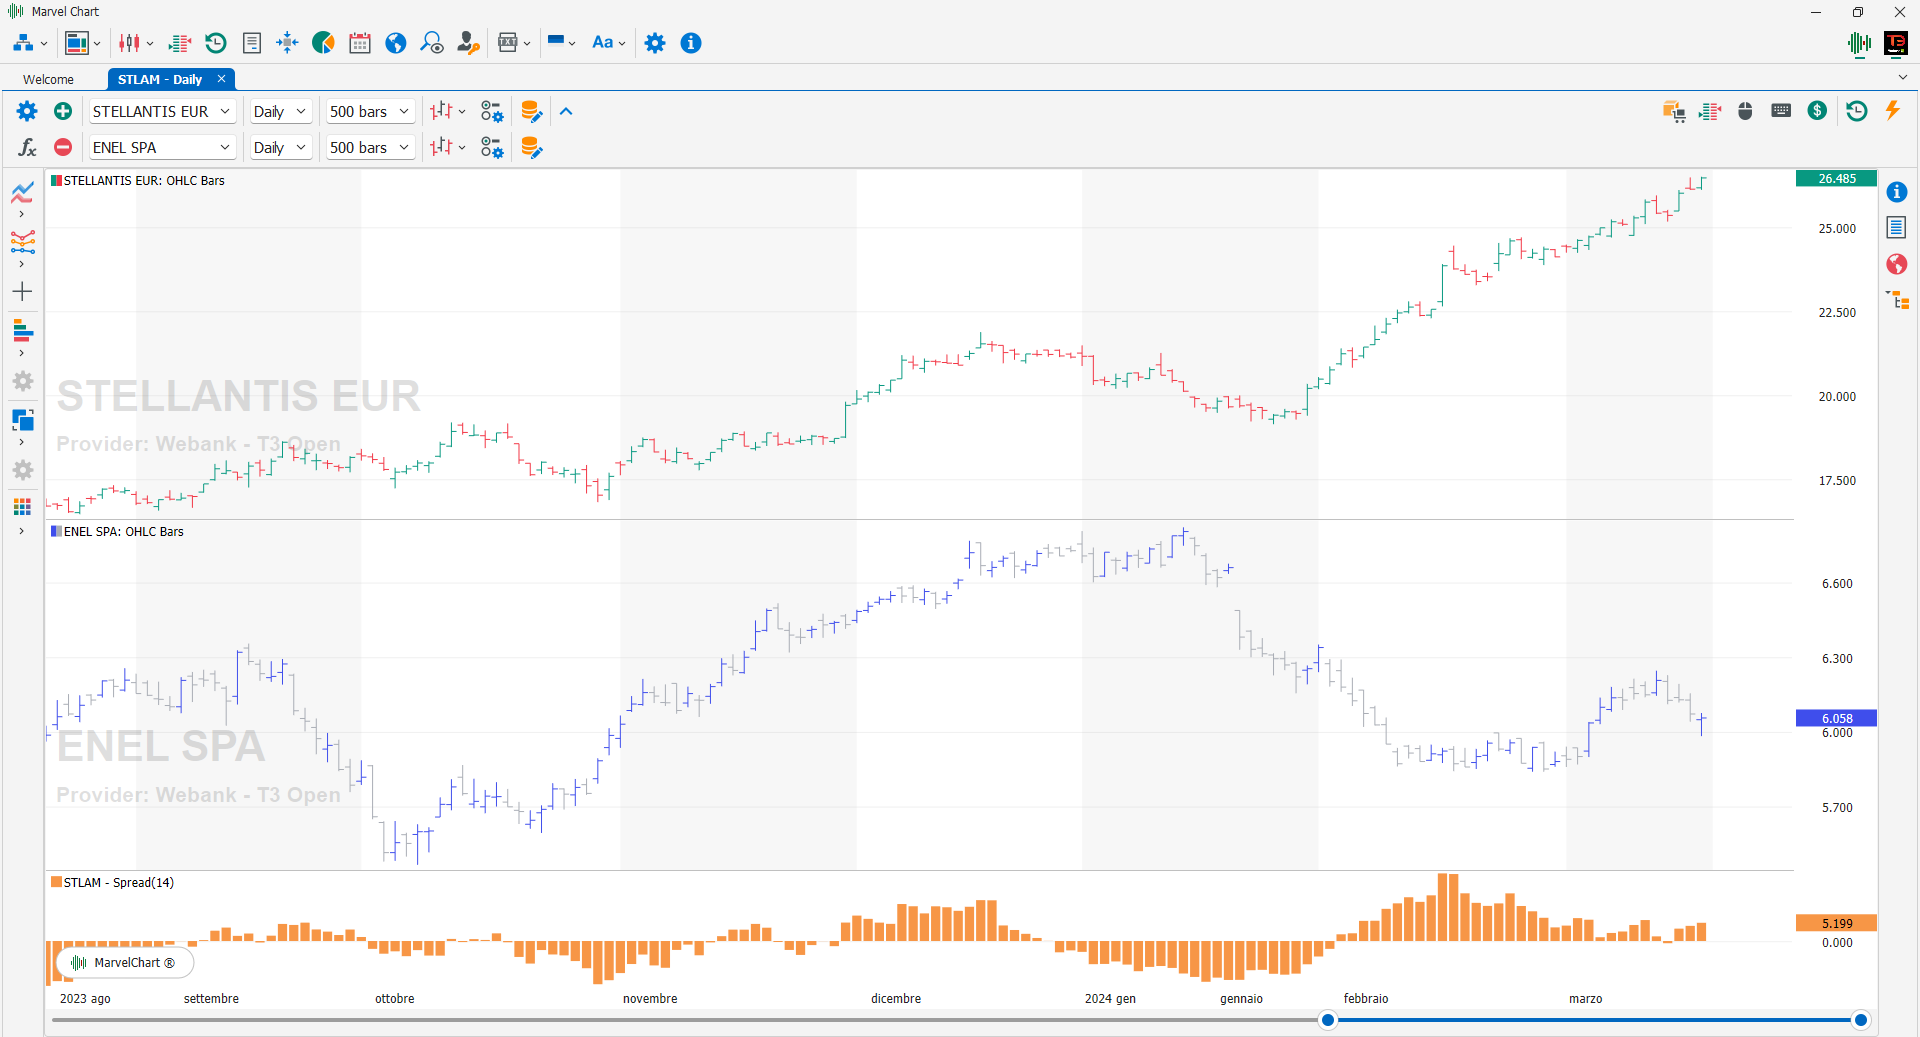Edit database icon on ENEL SPA row
Screen dimensions: 1920x1037
(531, 147)
